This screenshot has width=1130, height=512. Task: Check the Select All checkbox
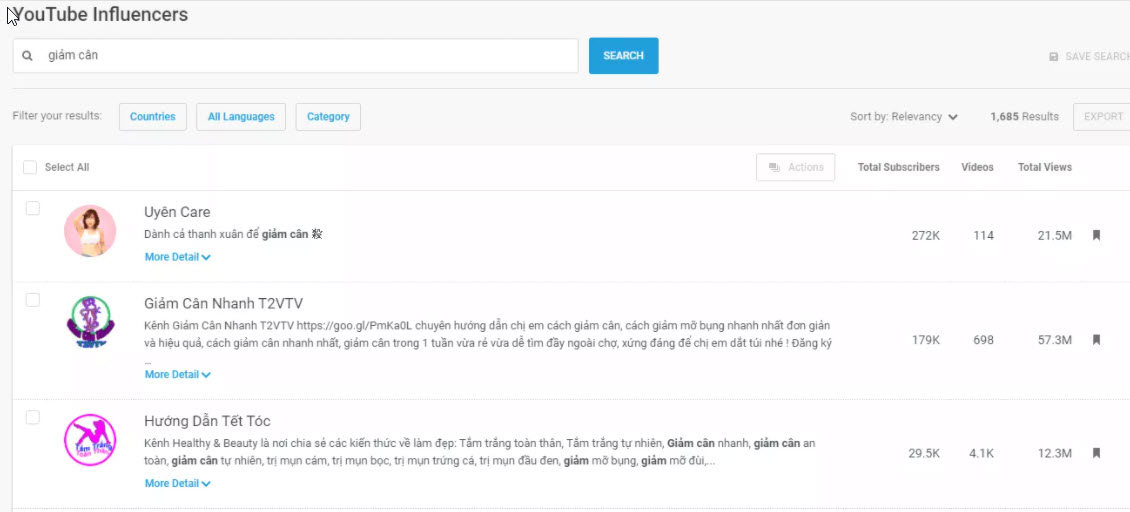coord(30,168)
